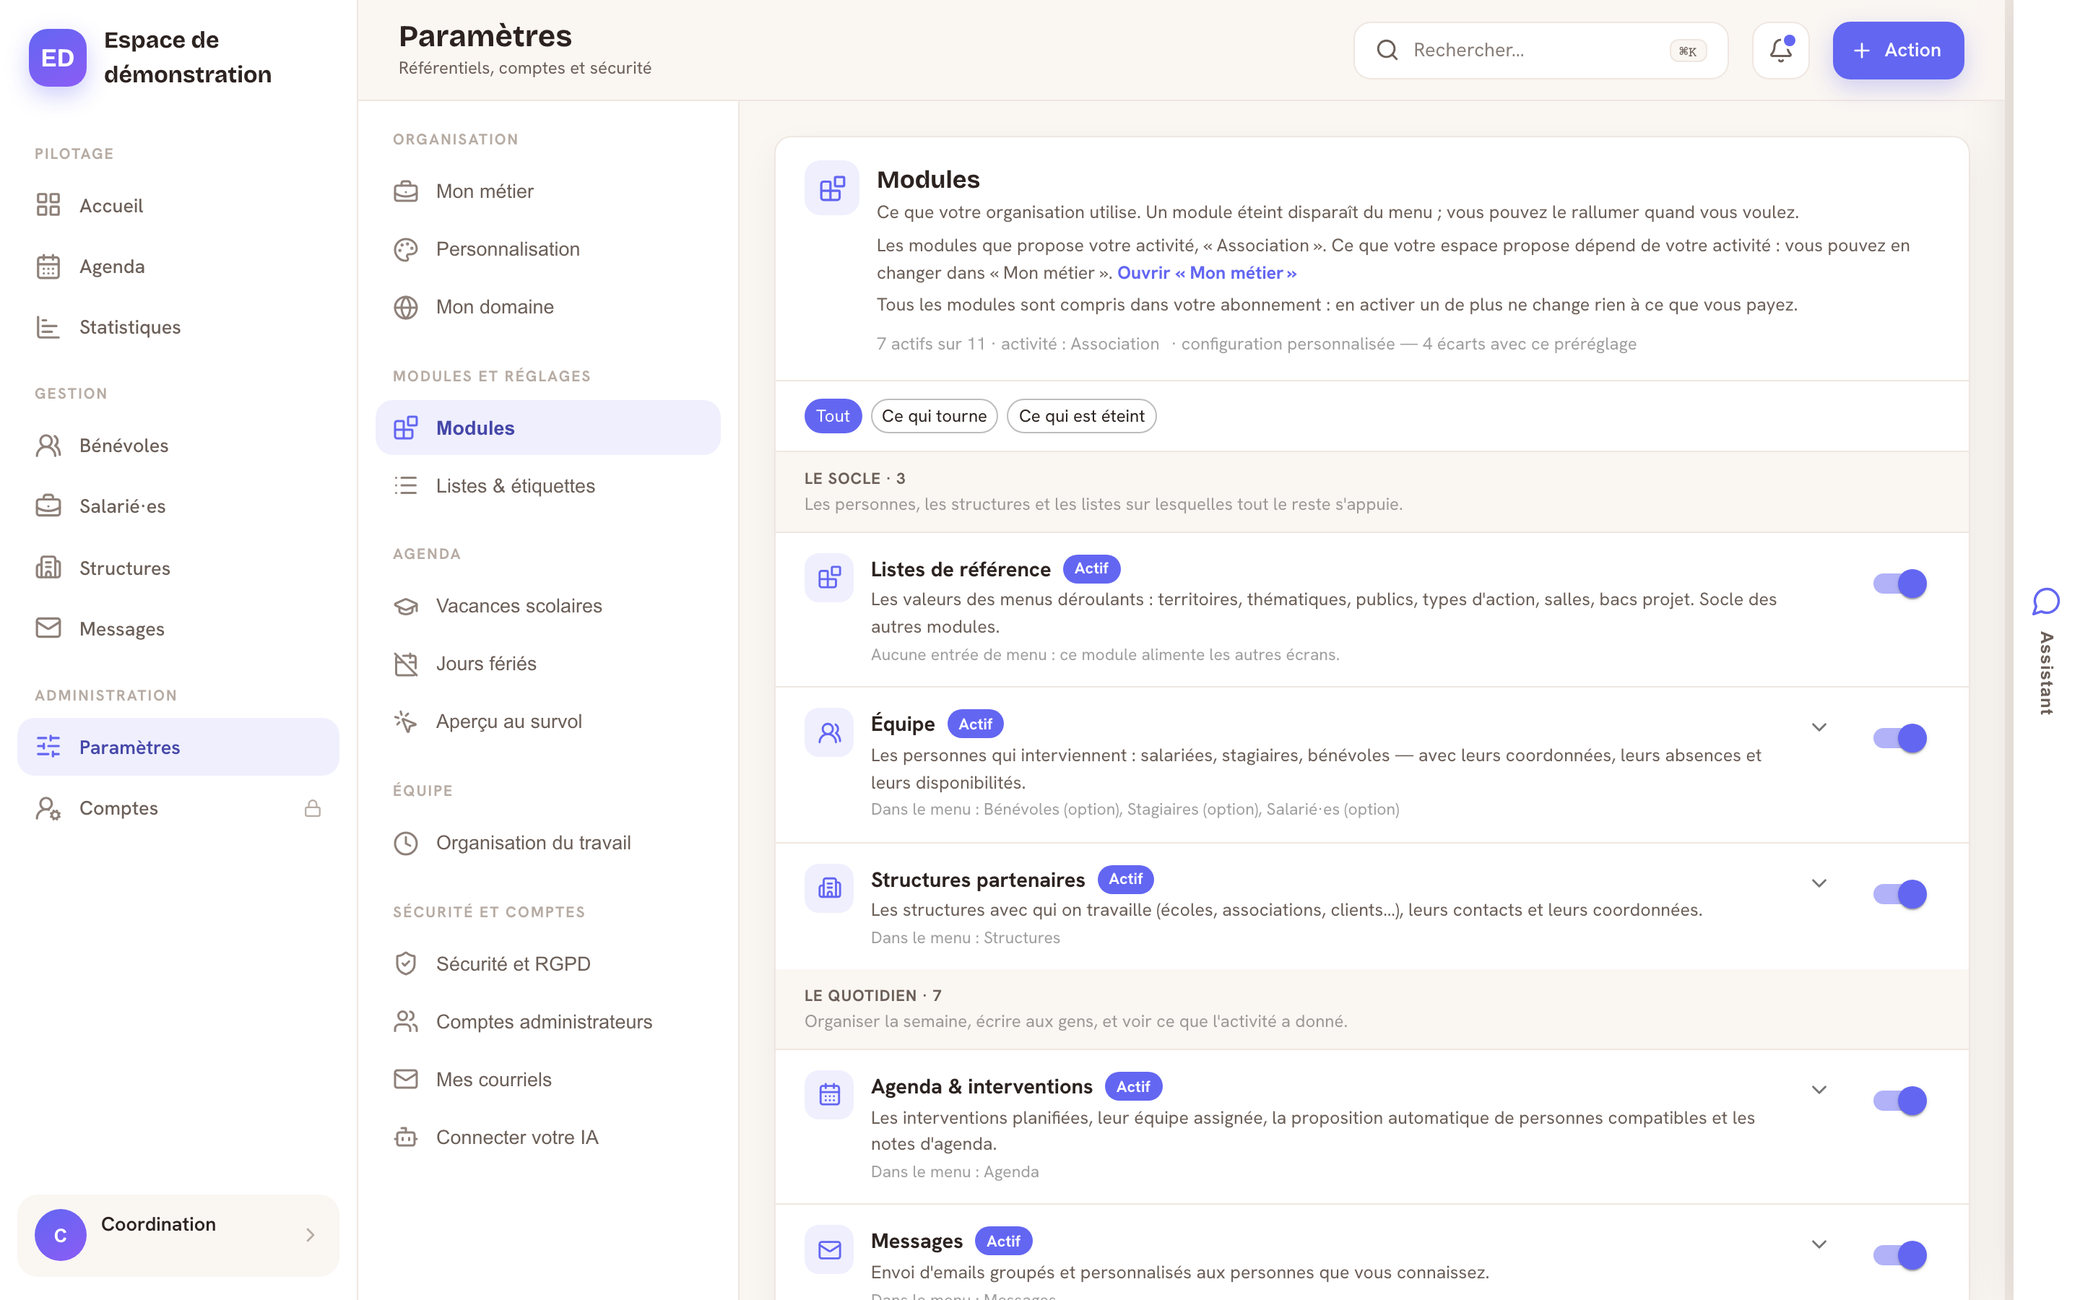Image resolution: width=2080 pixels, height=1300 pixels.
Task: Open Listes & étiquettes settings
Action: point(548,486)
